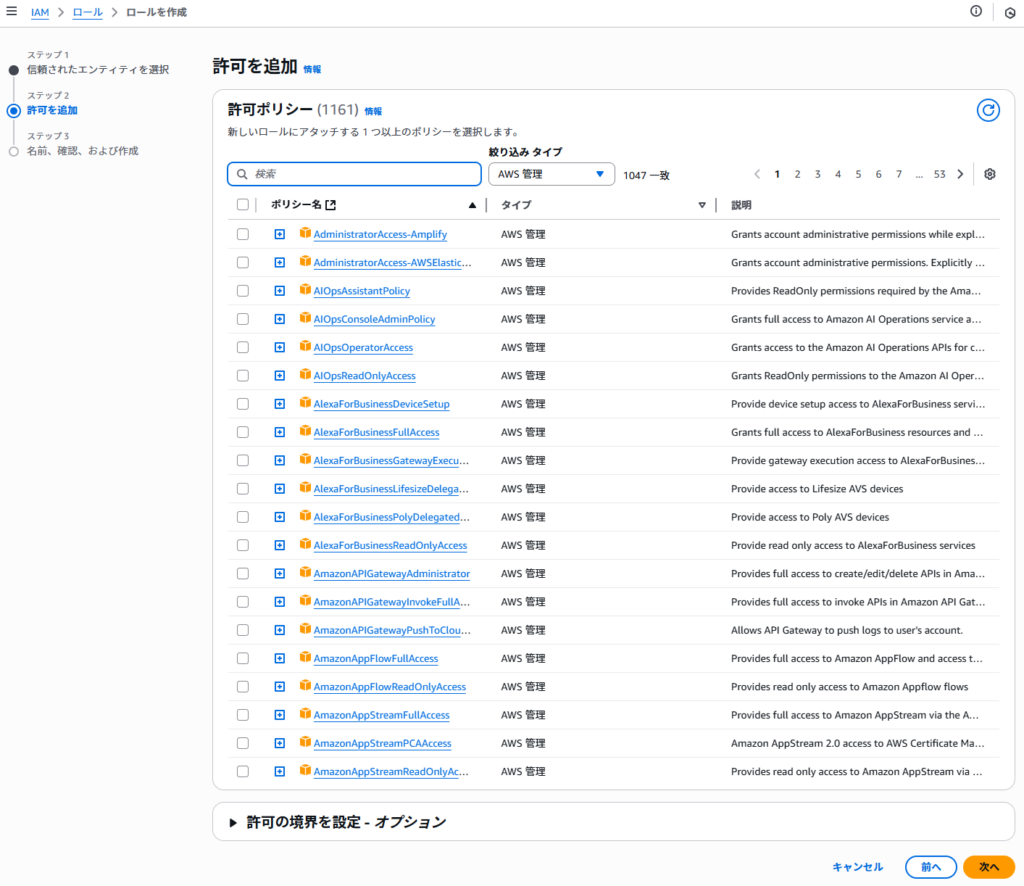Click the 次へ button

[x=989, y=867]
